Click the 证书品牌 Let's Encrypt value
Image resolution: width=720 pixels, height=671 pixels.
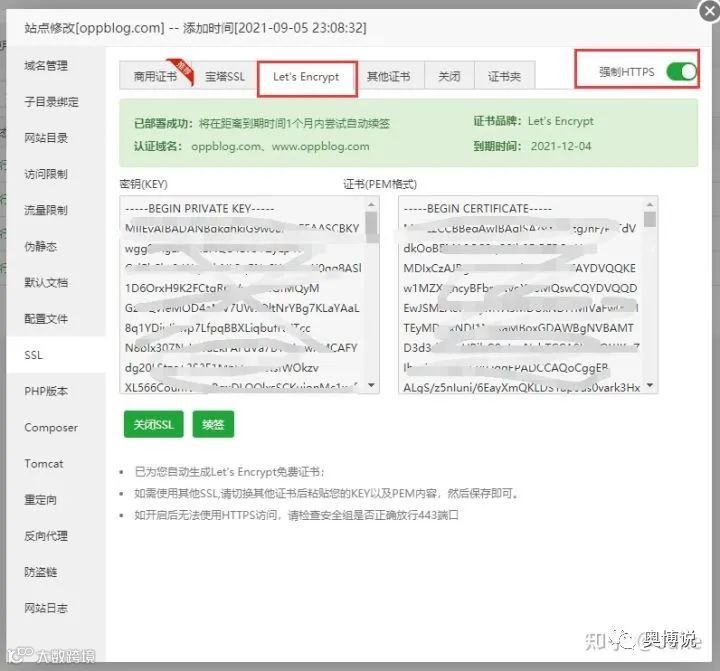click(x=561, y=121)
